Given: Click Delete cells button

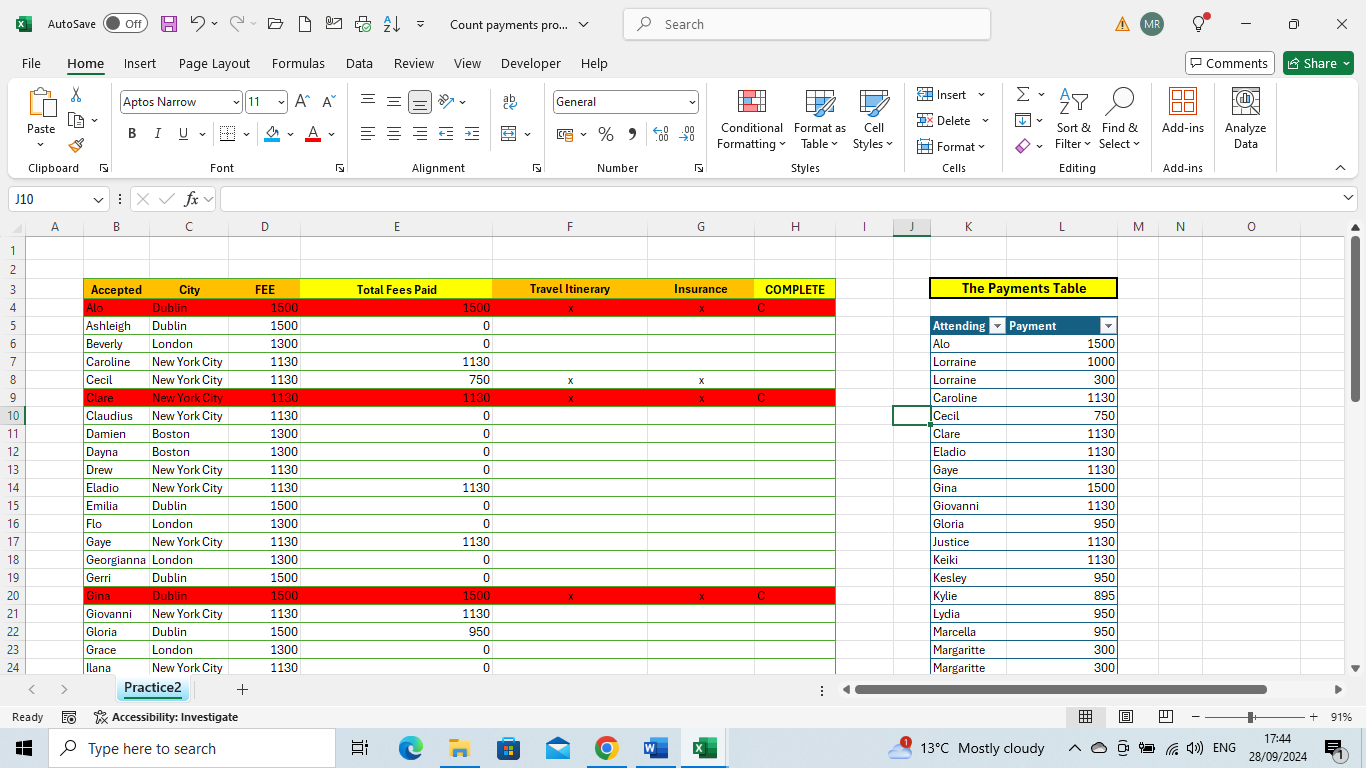Looking at the screenshot, I should [x=944, y=120].
